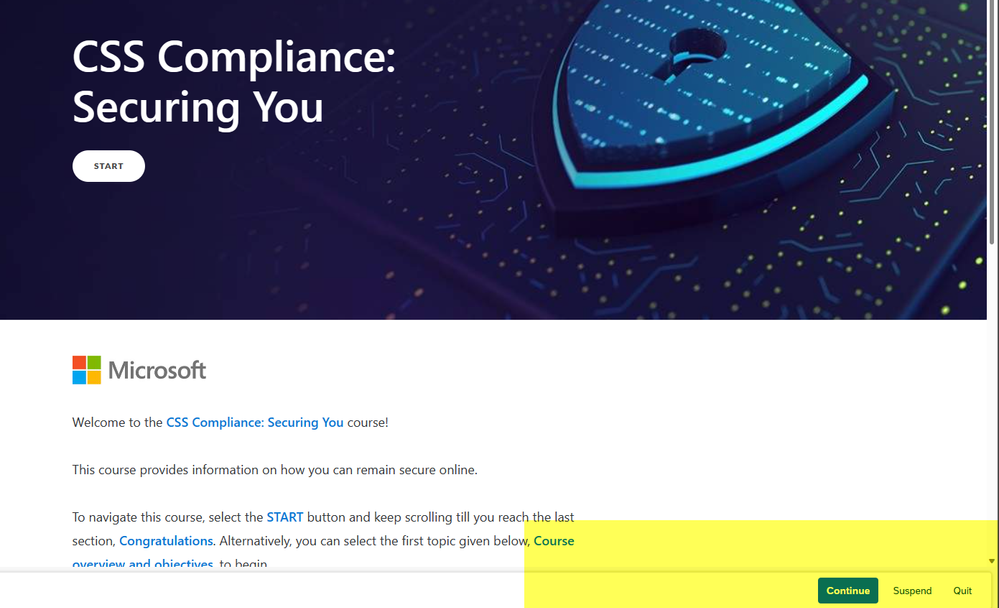Click the green Continue button

point(847,591)
